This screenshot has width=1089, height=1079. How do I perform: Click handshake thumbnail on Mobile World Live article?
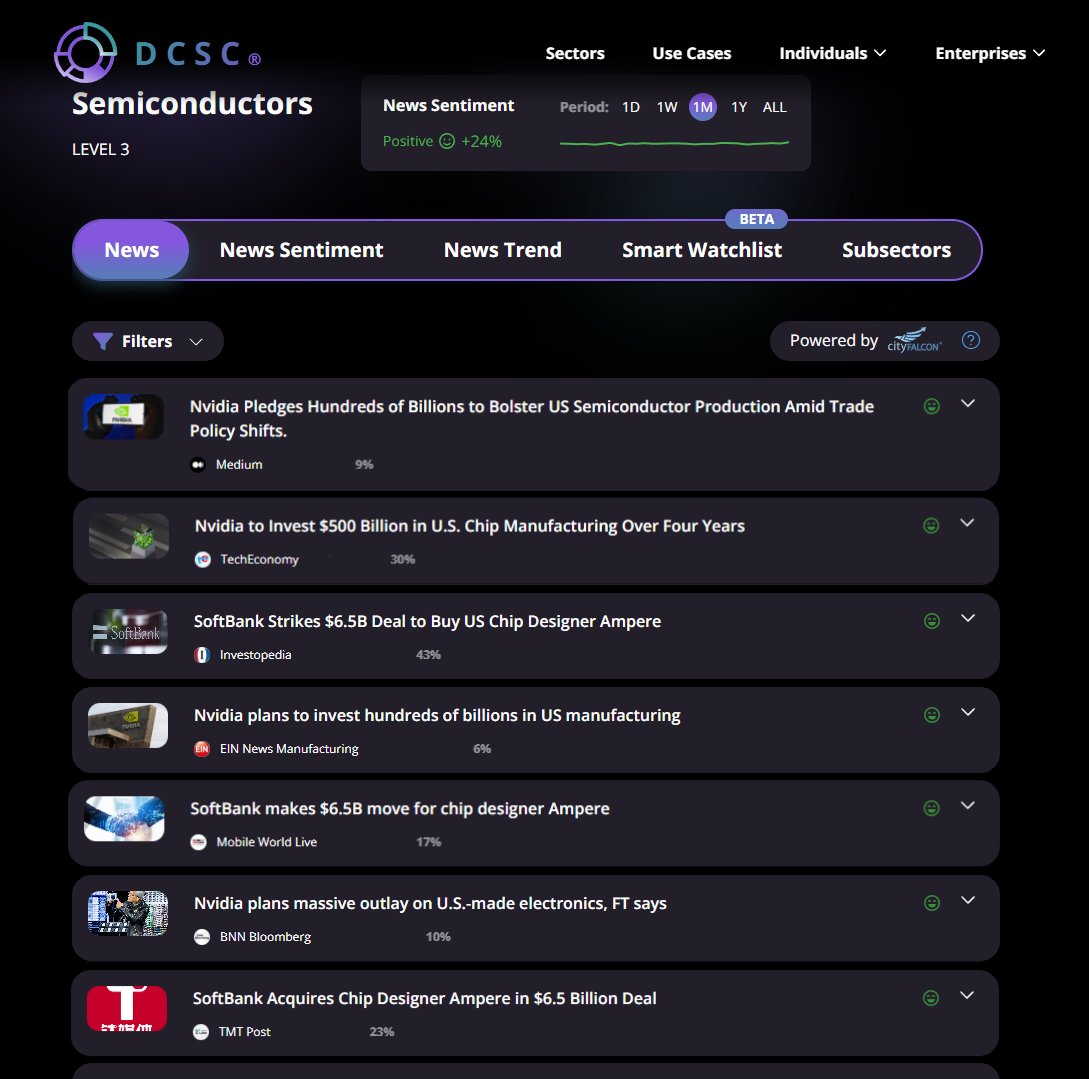coord(124,819)
